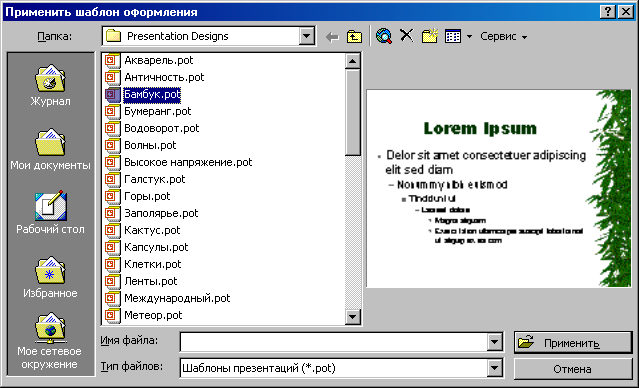Viewport: 639px width, 388px height.
Task: Click the icon of Волны.pot
Action: tap(112, 146)
